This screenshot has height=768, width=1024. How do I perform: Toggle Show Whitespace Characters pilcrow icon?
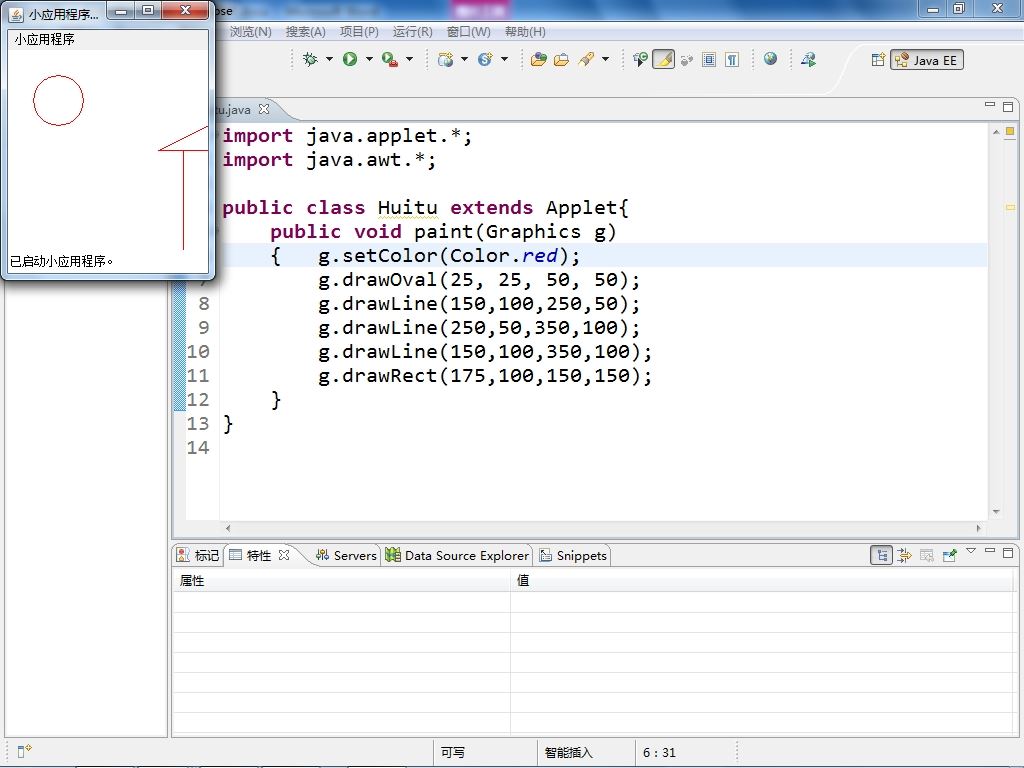click(x=732, y=59)
